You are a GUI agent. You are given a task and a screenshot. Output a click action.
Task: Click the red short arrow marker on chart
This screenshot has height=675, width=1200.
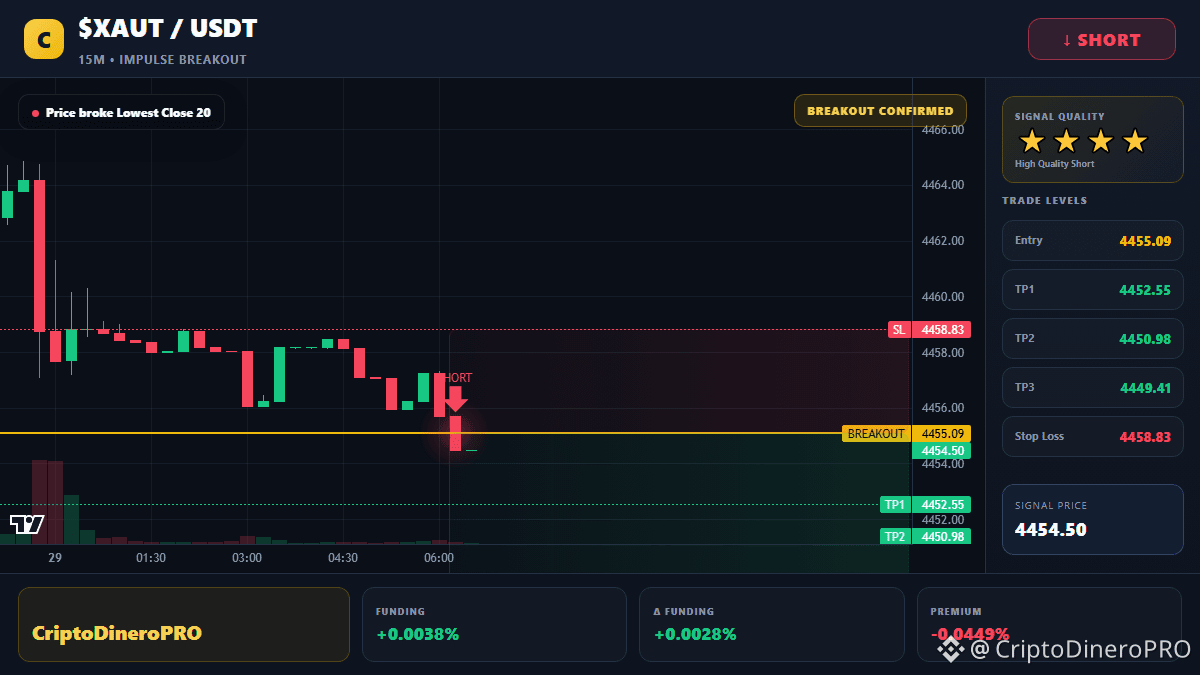point(455,399)
